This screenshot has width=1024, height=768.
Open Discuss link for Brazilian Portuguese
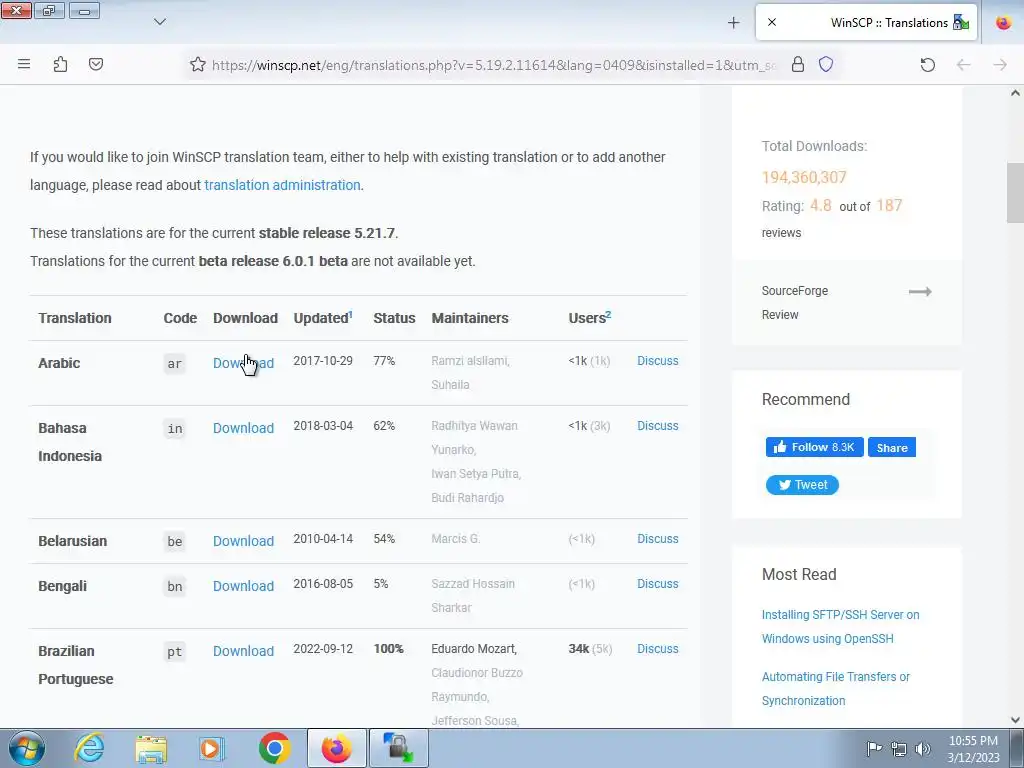[658, 649]
